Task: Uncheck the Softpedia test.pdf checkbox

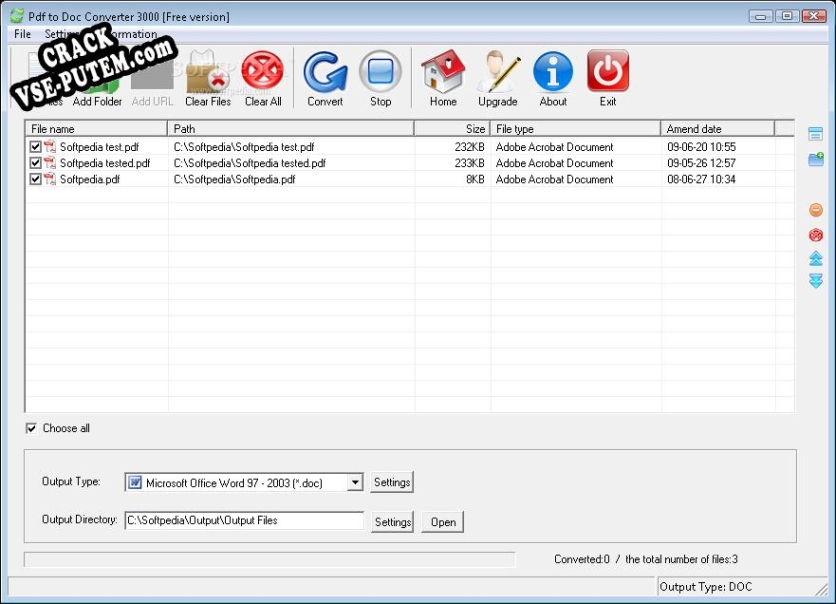Action: click(x=35, y=147)
